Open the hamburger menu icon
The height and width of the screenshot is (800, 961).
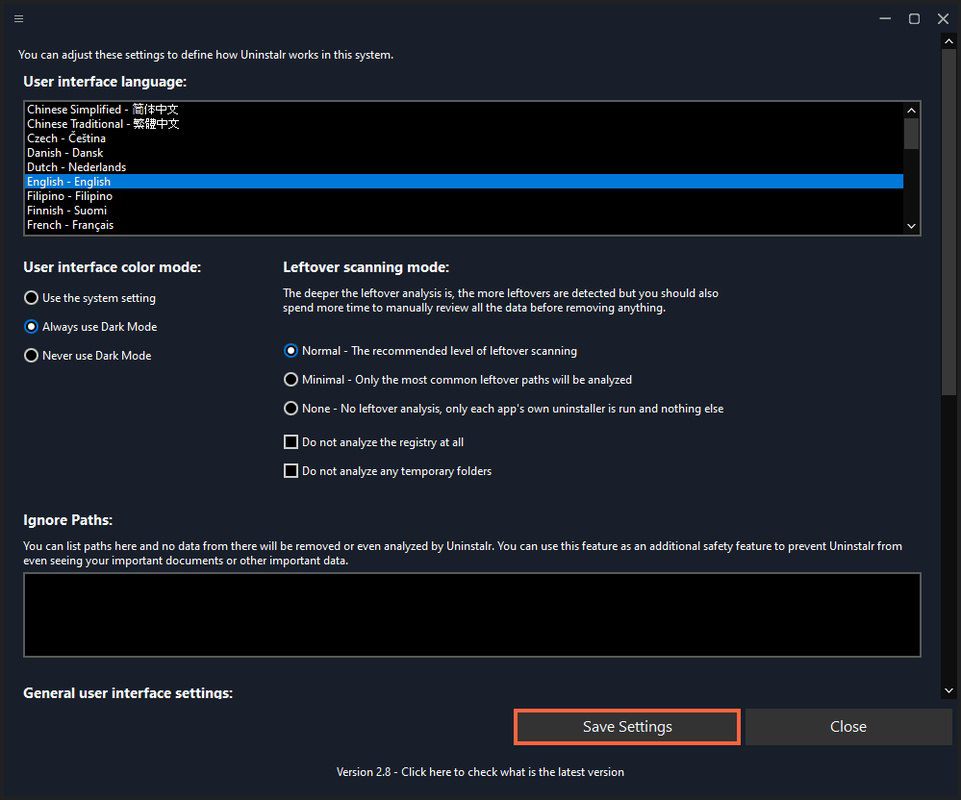tap(19, 18)
